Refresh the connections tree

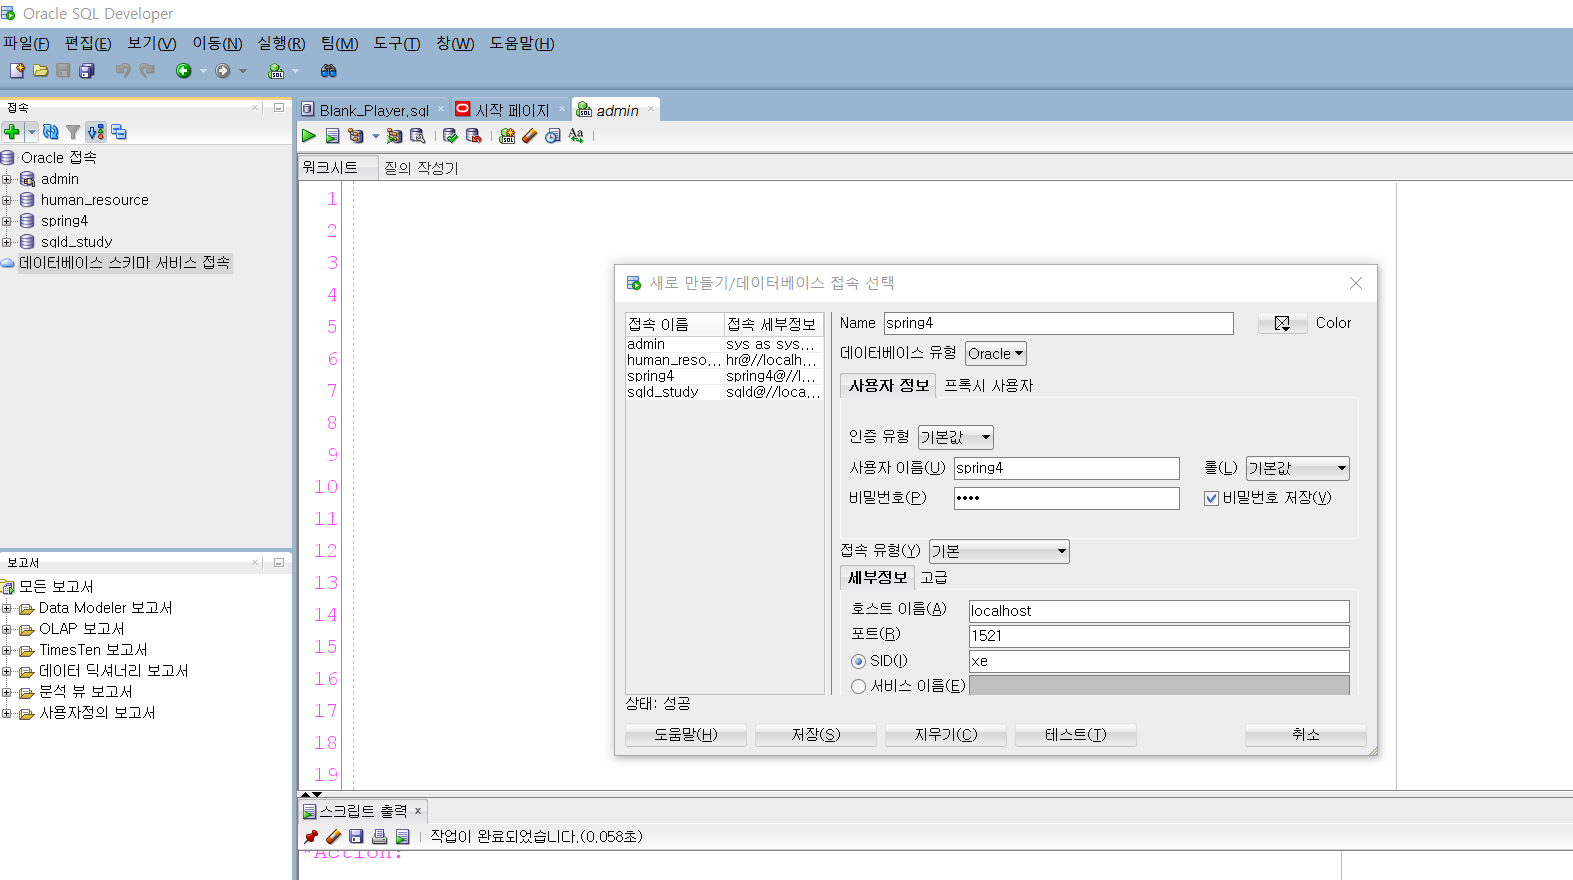(x=51, y=132)
